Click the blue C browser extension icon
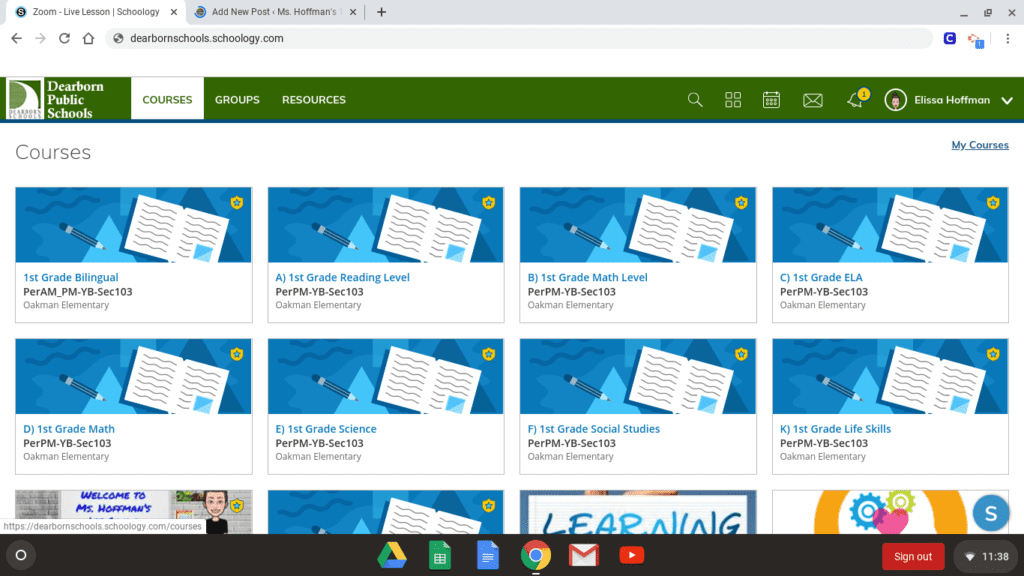The image size is (1024, 576). pyautogui.click(x=950, y=39)
